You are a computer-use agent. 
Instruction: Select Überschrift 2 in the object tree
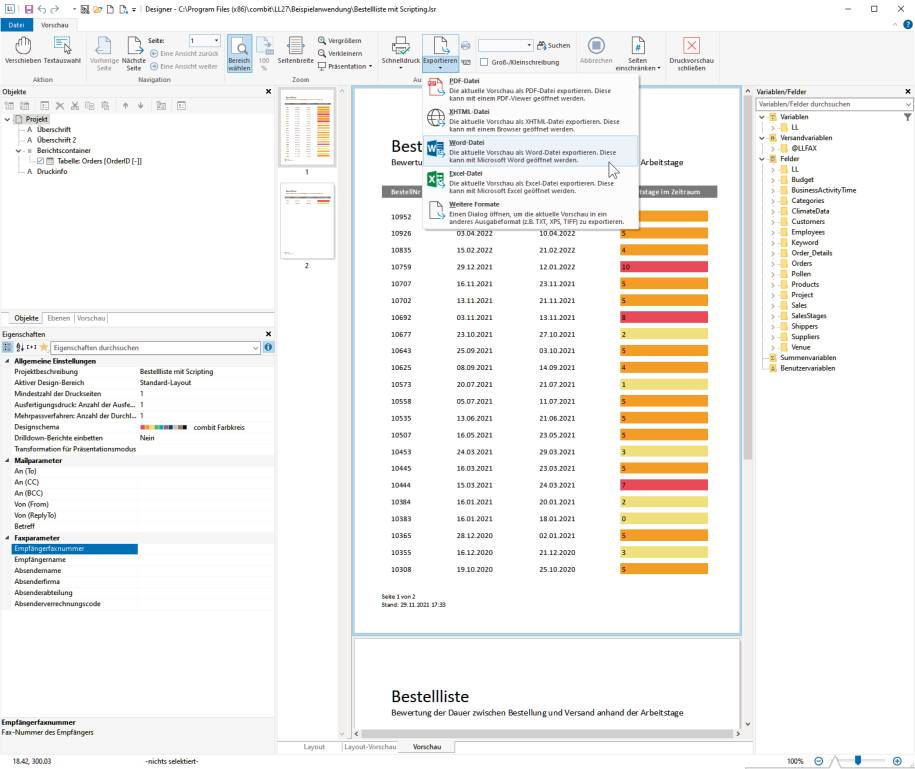coord(56,140)
